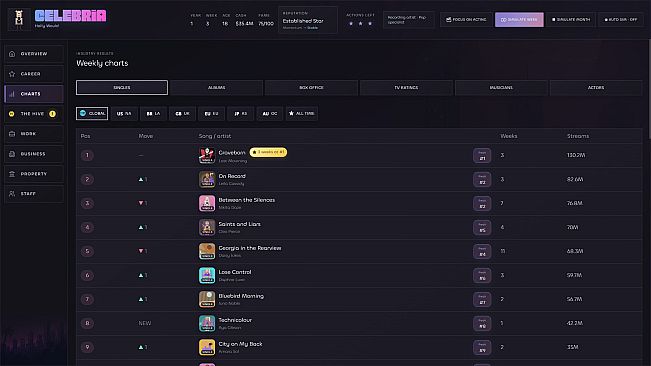This screenshot has width=651, height=366.
Task: Click the NEW marker in Technicolour row
Action: point(145,323)
